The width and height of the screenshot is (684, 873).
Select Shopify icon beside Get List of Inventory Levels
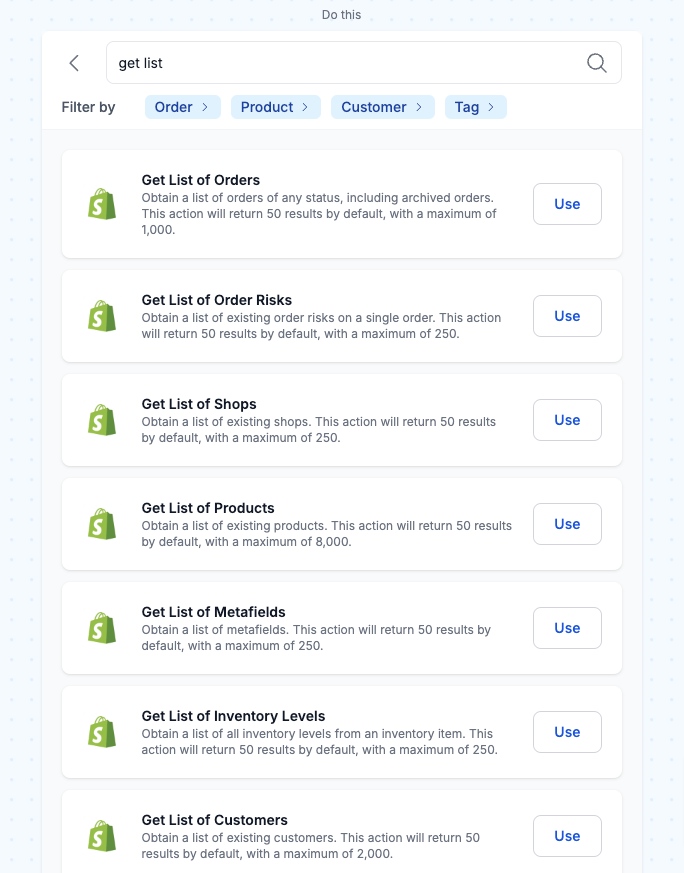[102, 732]
